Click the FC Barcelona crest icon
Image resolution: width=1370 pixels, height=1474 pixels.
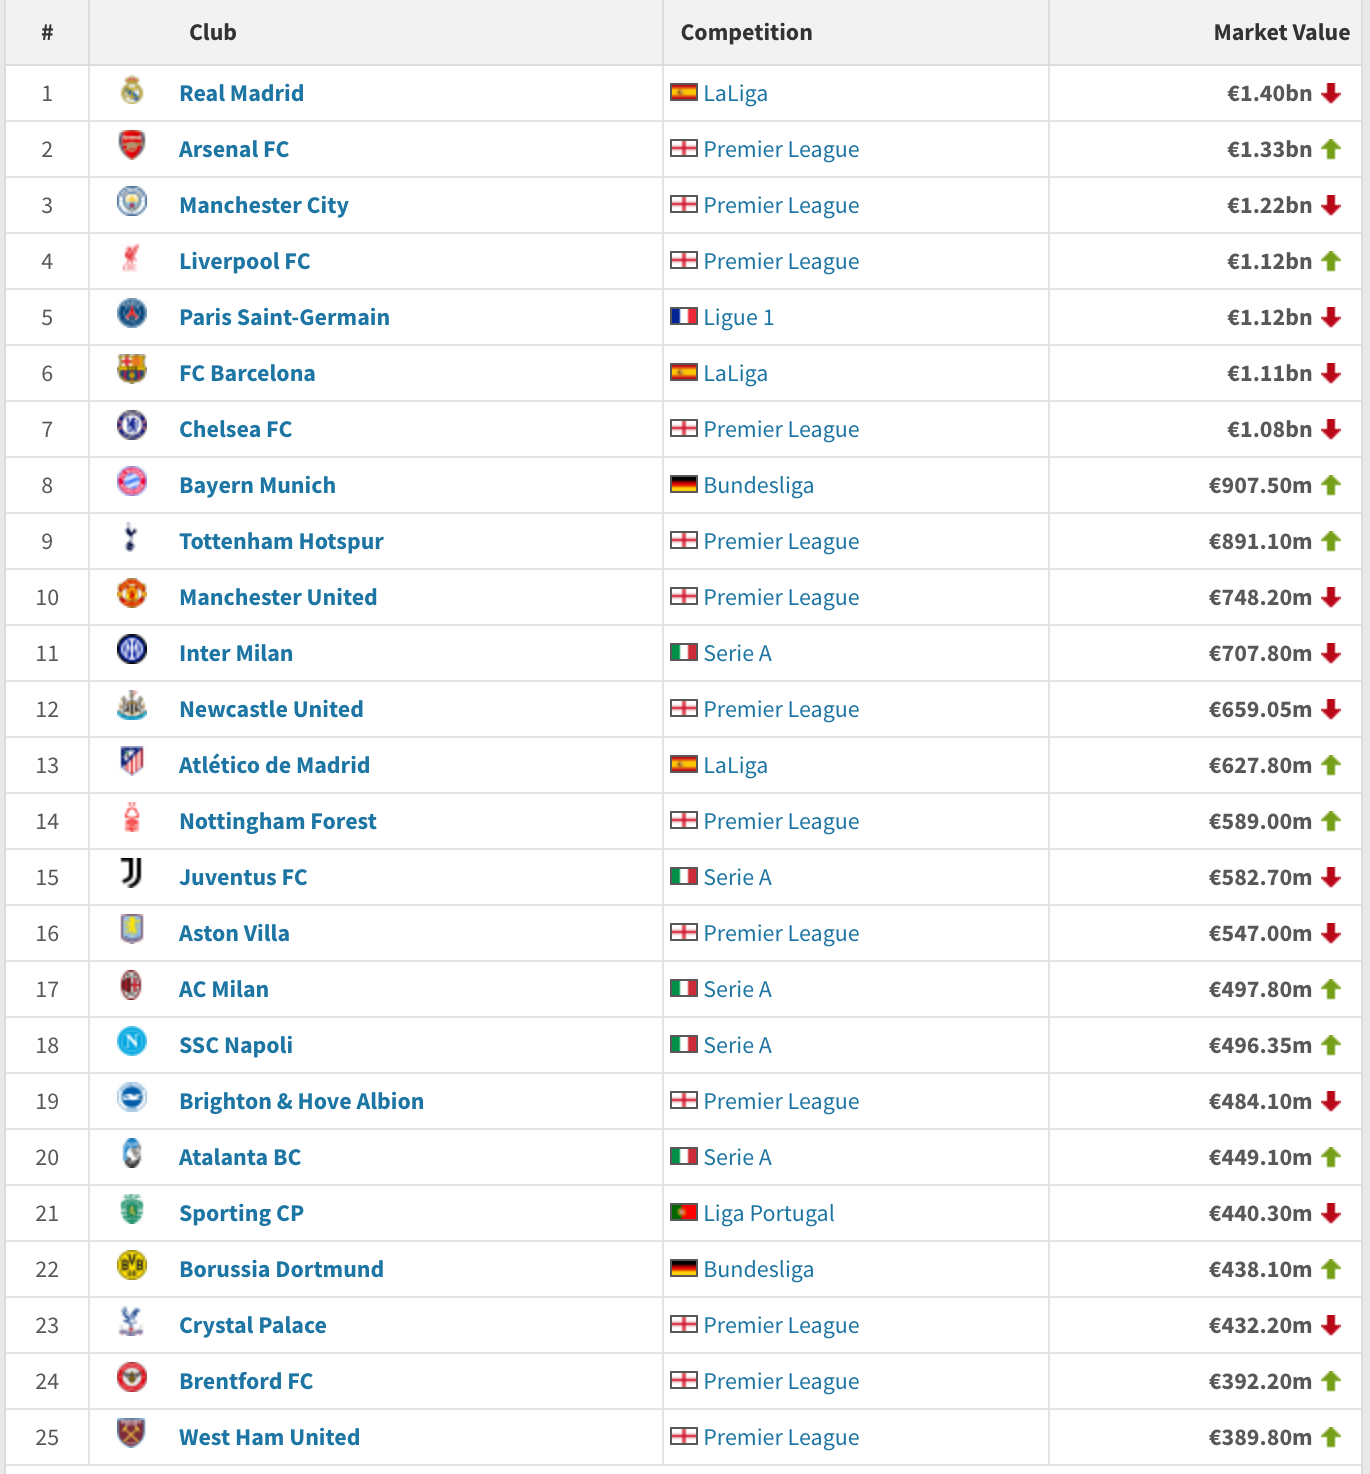click(x=132, y=371)
